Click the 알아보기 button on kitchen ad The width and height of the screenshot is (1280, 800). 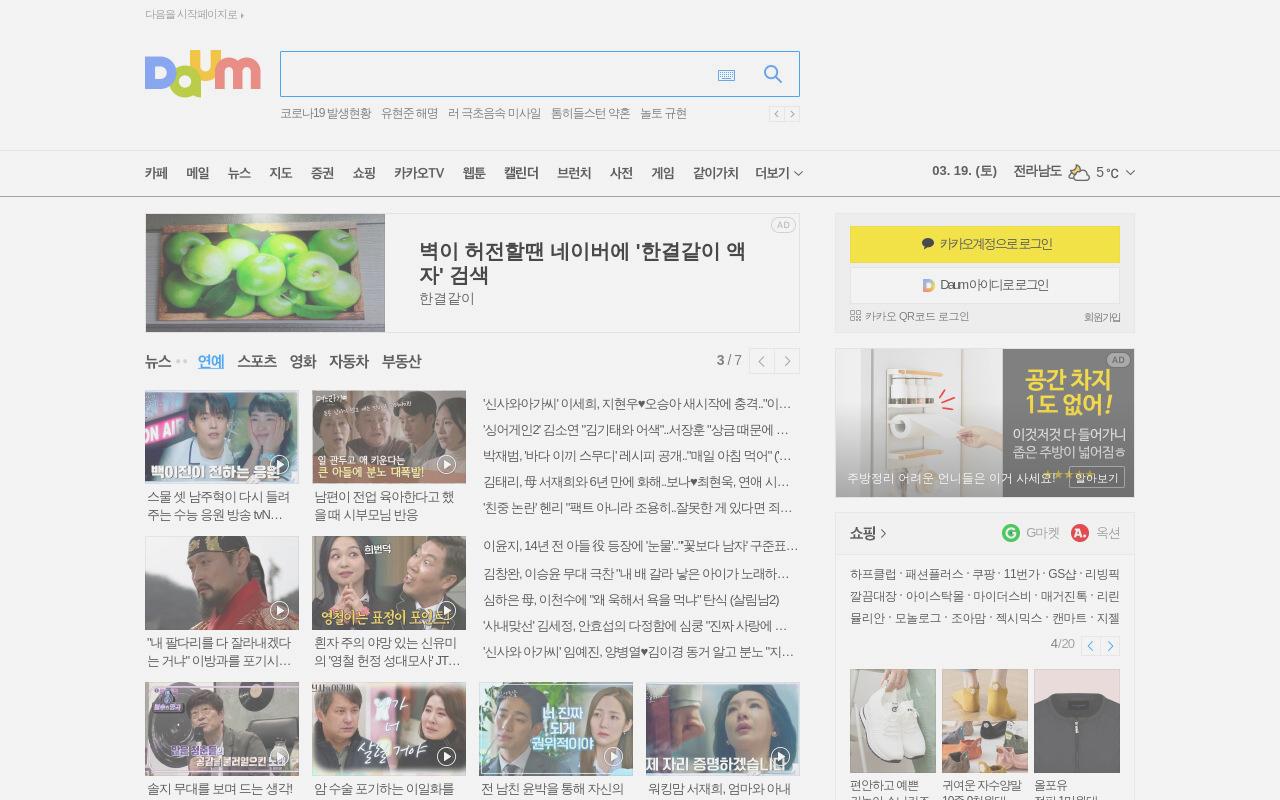(1097, 478)
